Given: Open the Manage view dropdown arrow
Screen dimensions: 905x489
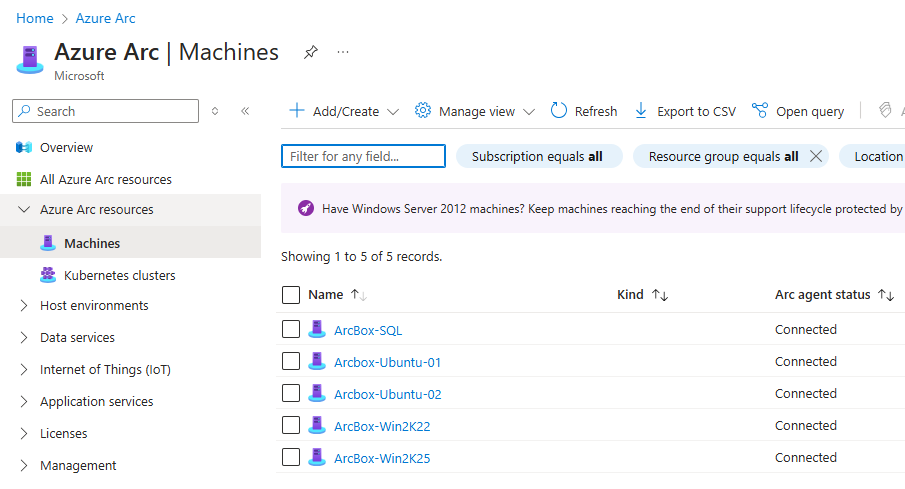Looking at the screenshot, I should coord(529,111).
